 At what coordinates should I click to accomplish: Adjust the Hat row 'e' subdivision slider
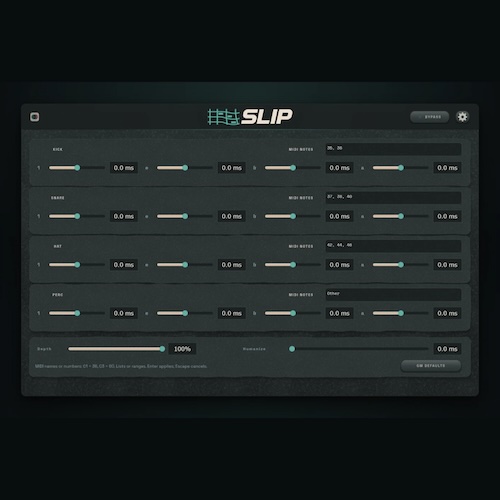[185, 265]
